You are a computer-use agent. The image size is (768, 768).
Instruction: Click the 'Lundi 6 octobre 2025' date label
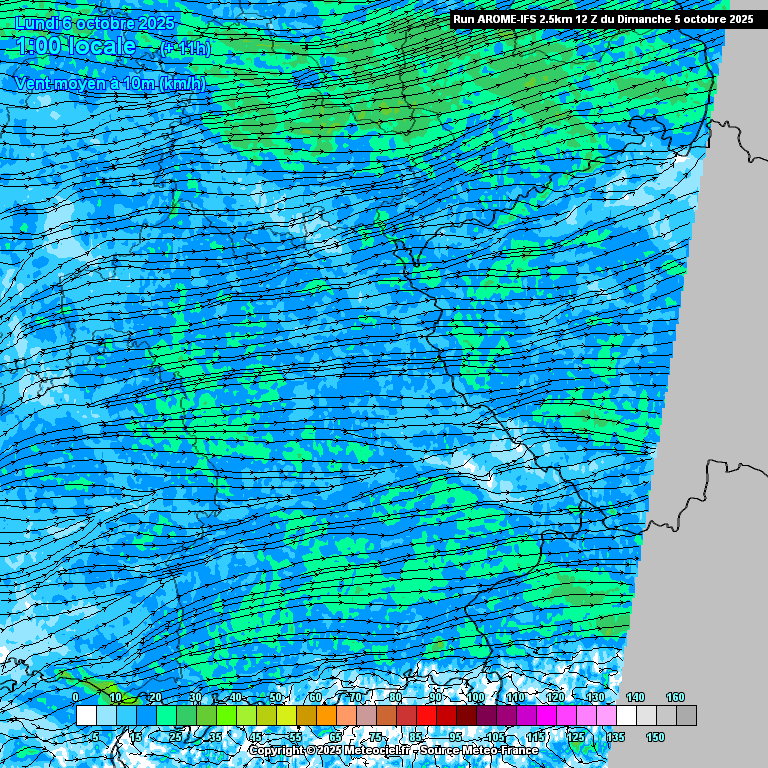pos(95,23)
